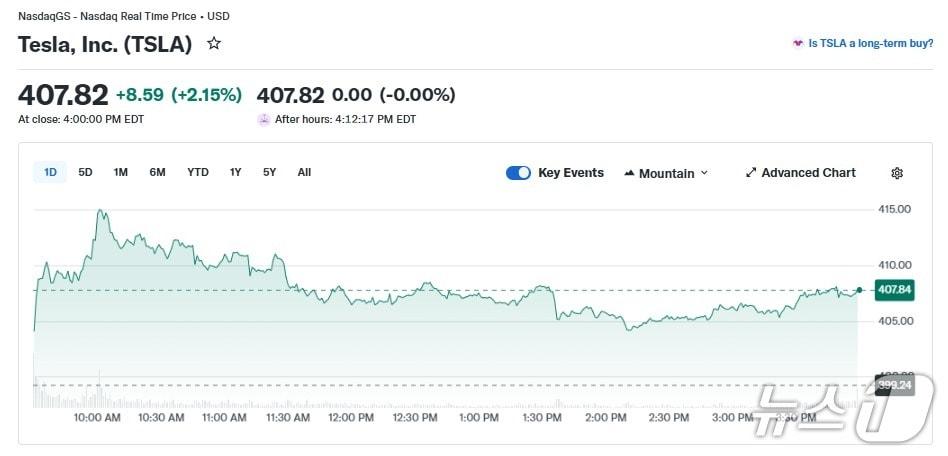Show the 5Y time range
Viewport: 948px width, 456px height.
point(270,172)
